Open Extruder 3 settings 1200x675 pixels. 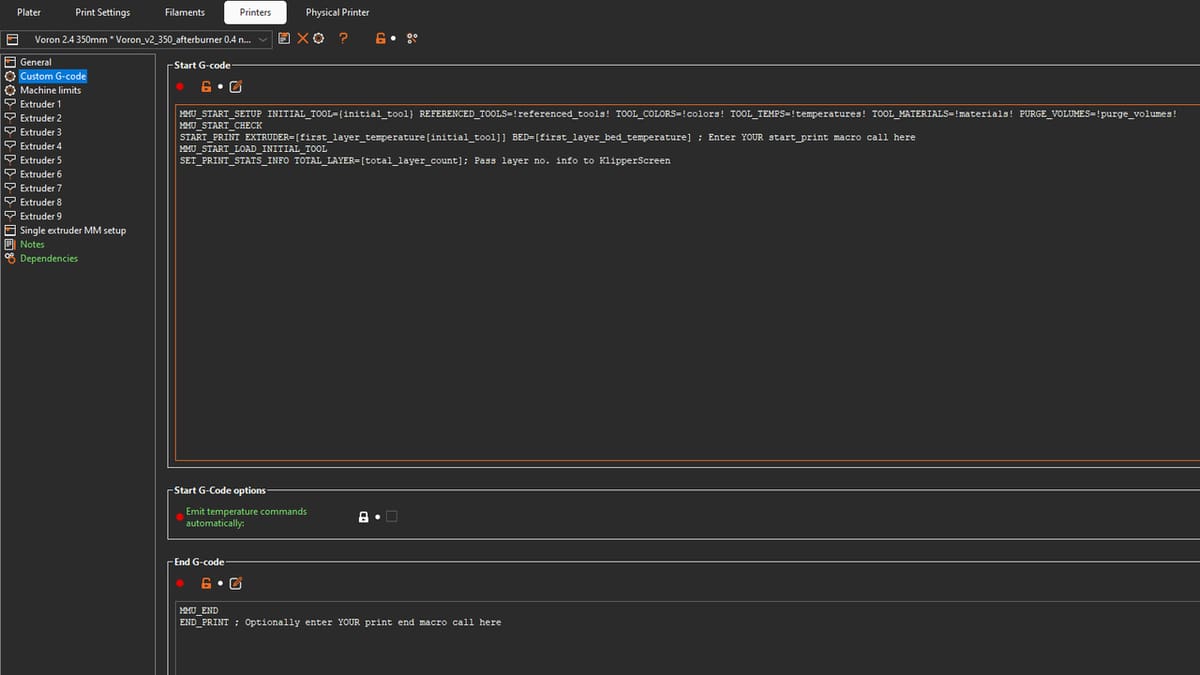click(x=41, y=132)
